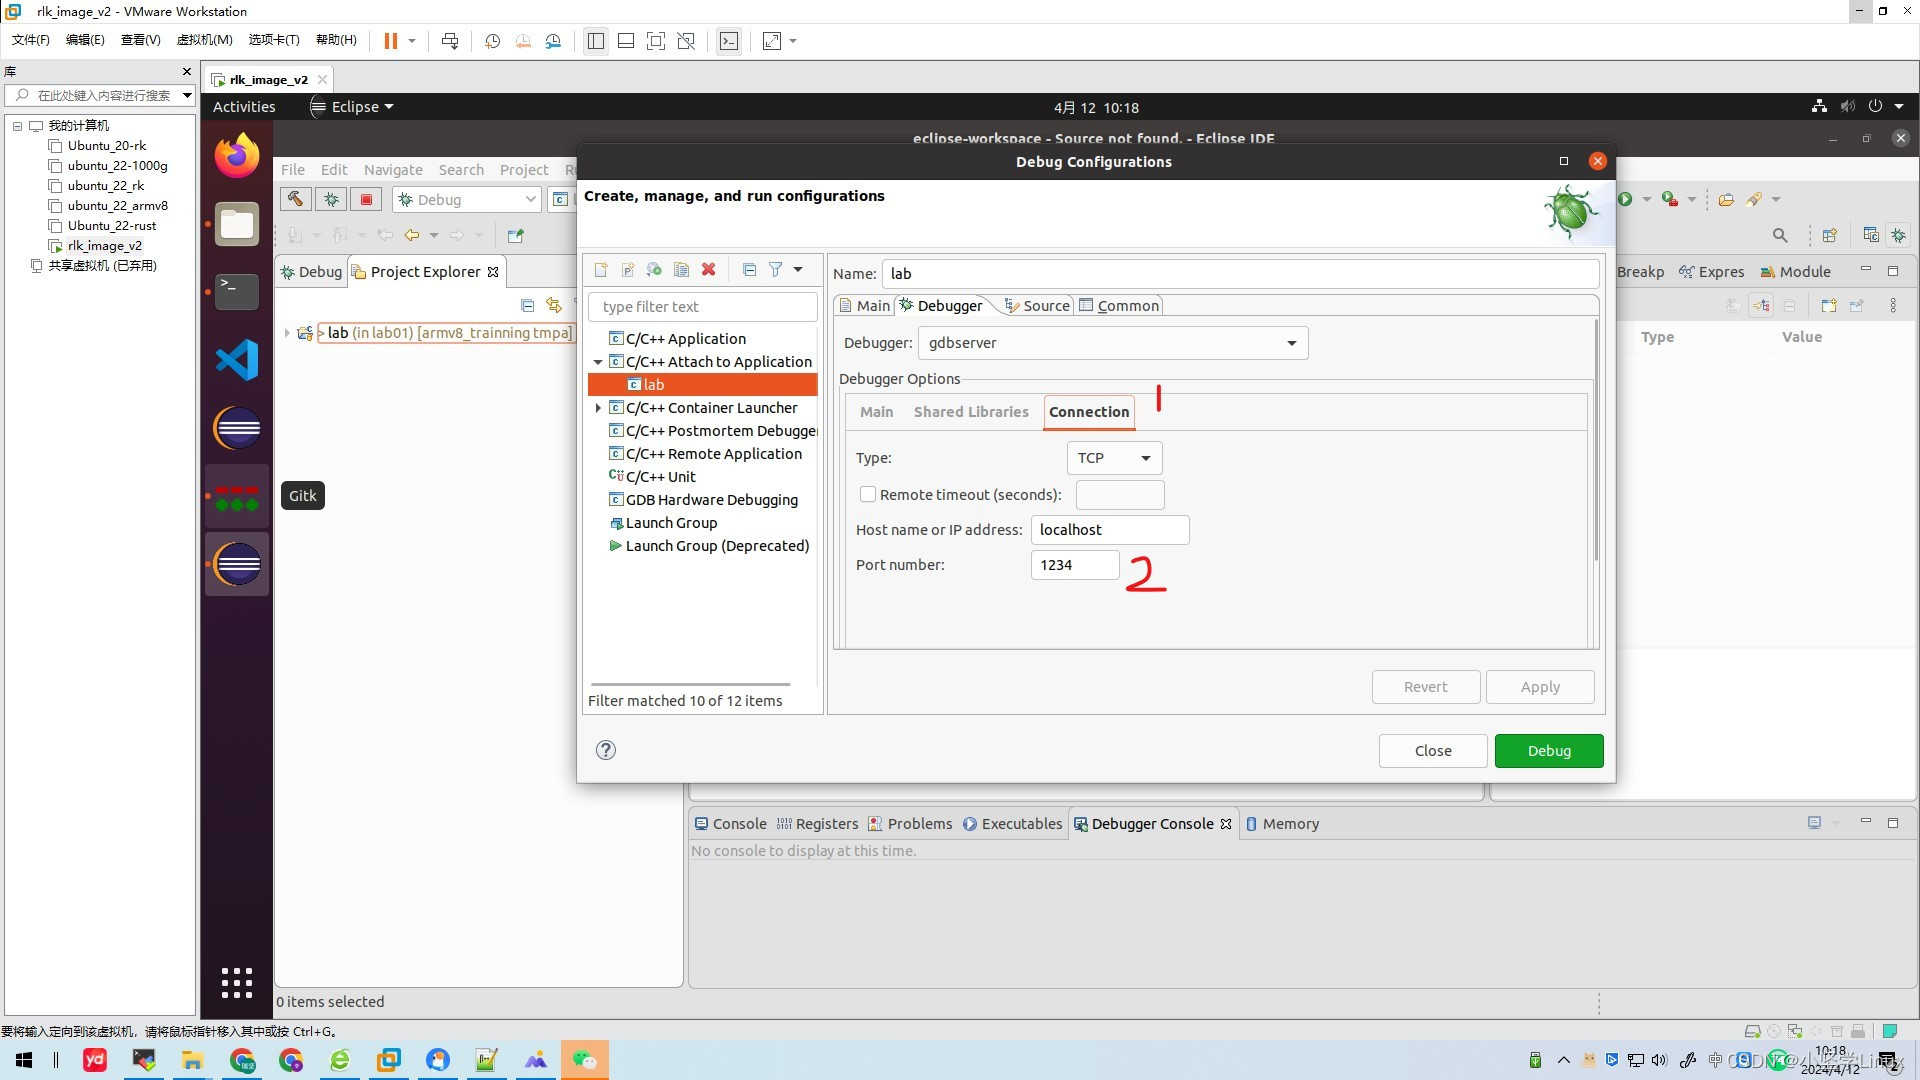Click New launch configuration prototype icon

[x=627, y=270]
